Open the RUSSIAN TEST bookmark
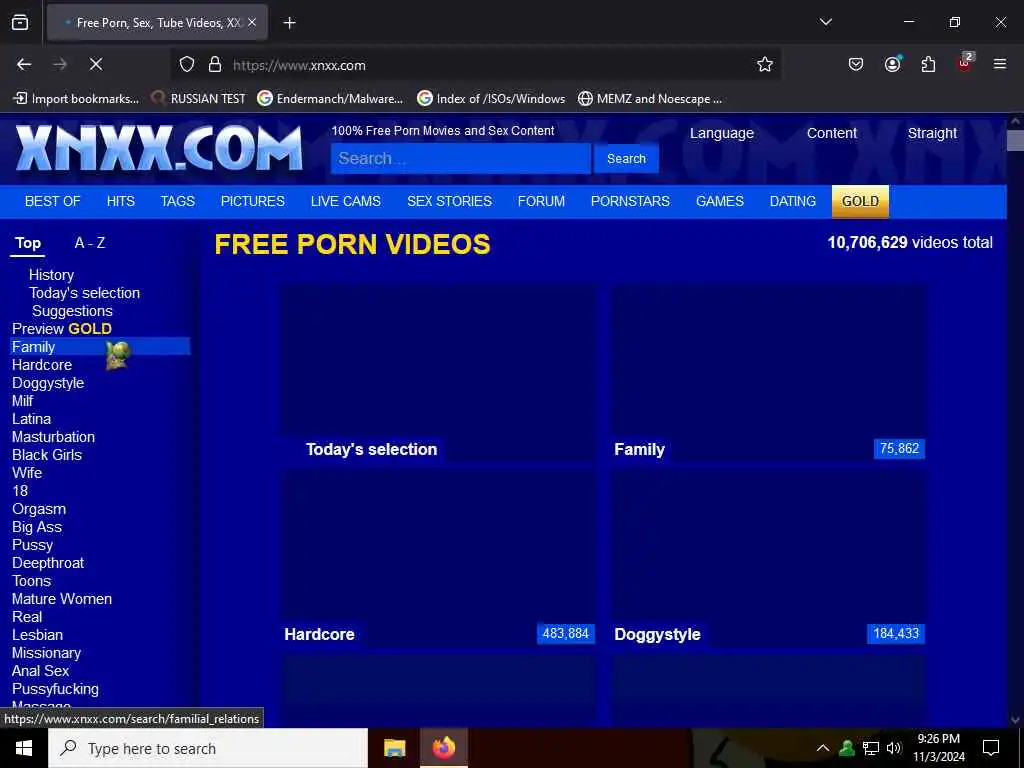Image resolution: width=1024 pixels, height=768 pixels. click(199, 99)
